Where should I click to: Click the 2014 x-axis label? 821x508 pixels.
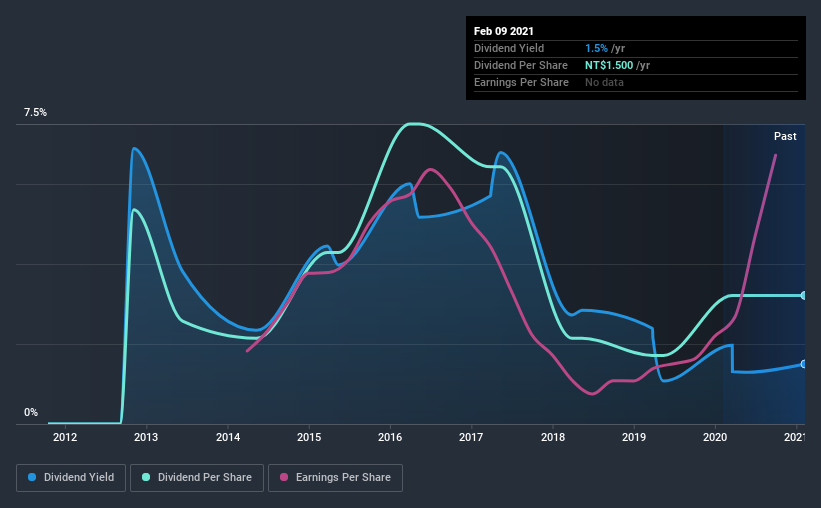[x=228, y=437]
